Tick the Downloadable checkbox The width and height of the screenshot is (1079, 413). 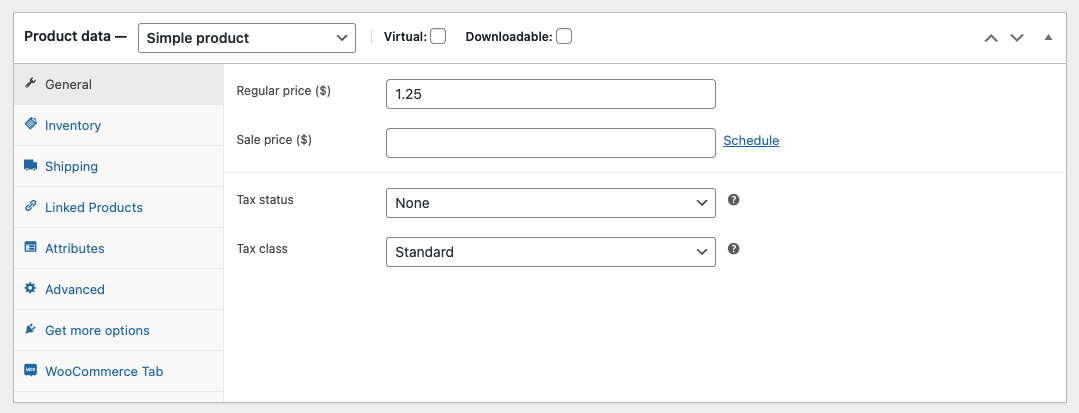click(564, 36)
